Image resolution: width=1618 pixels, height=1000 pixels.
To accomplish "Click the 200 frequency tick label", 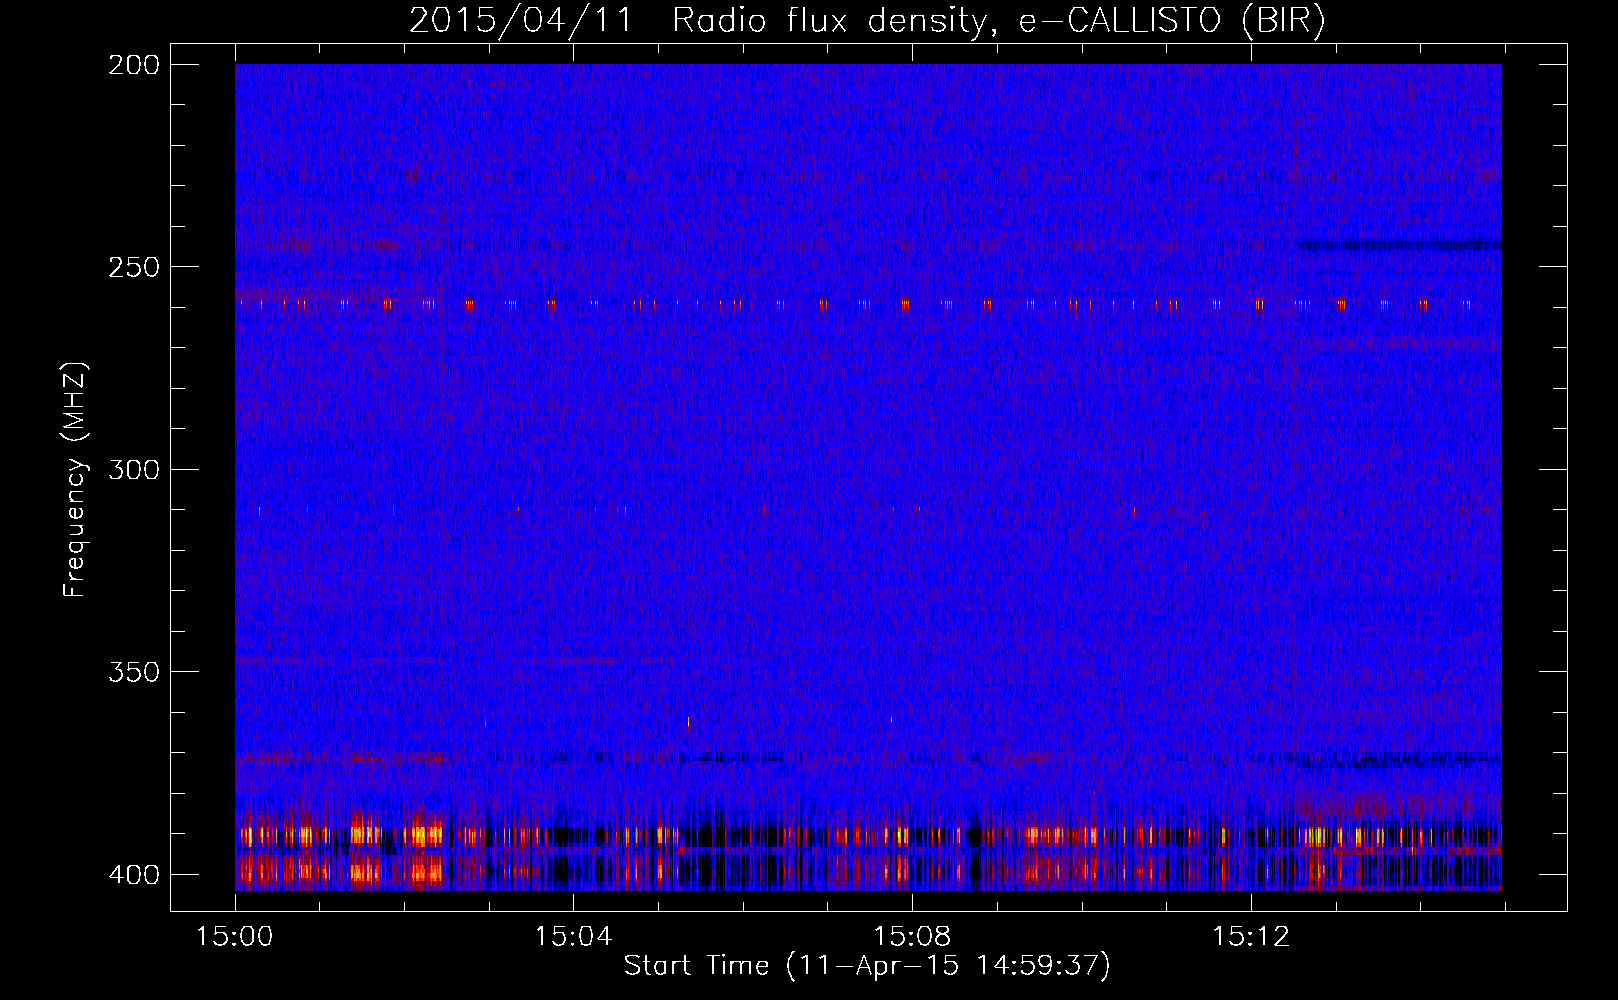I will [134, 64].
